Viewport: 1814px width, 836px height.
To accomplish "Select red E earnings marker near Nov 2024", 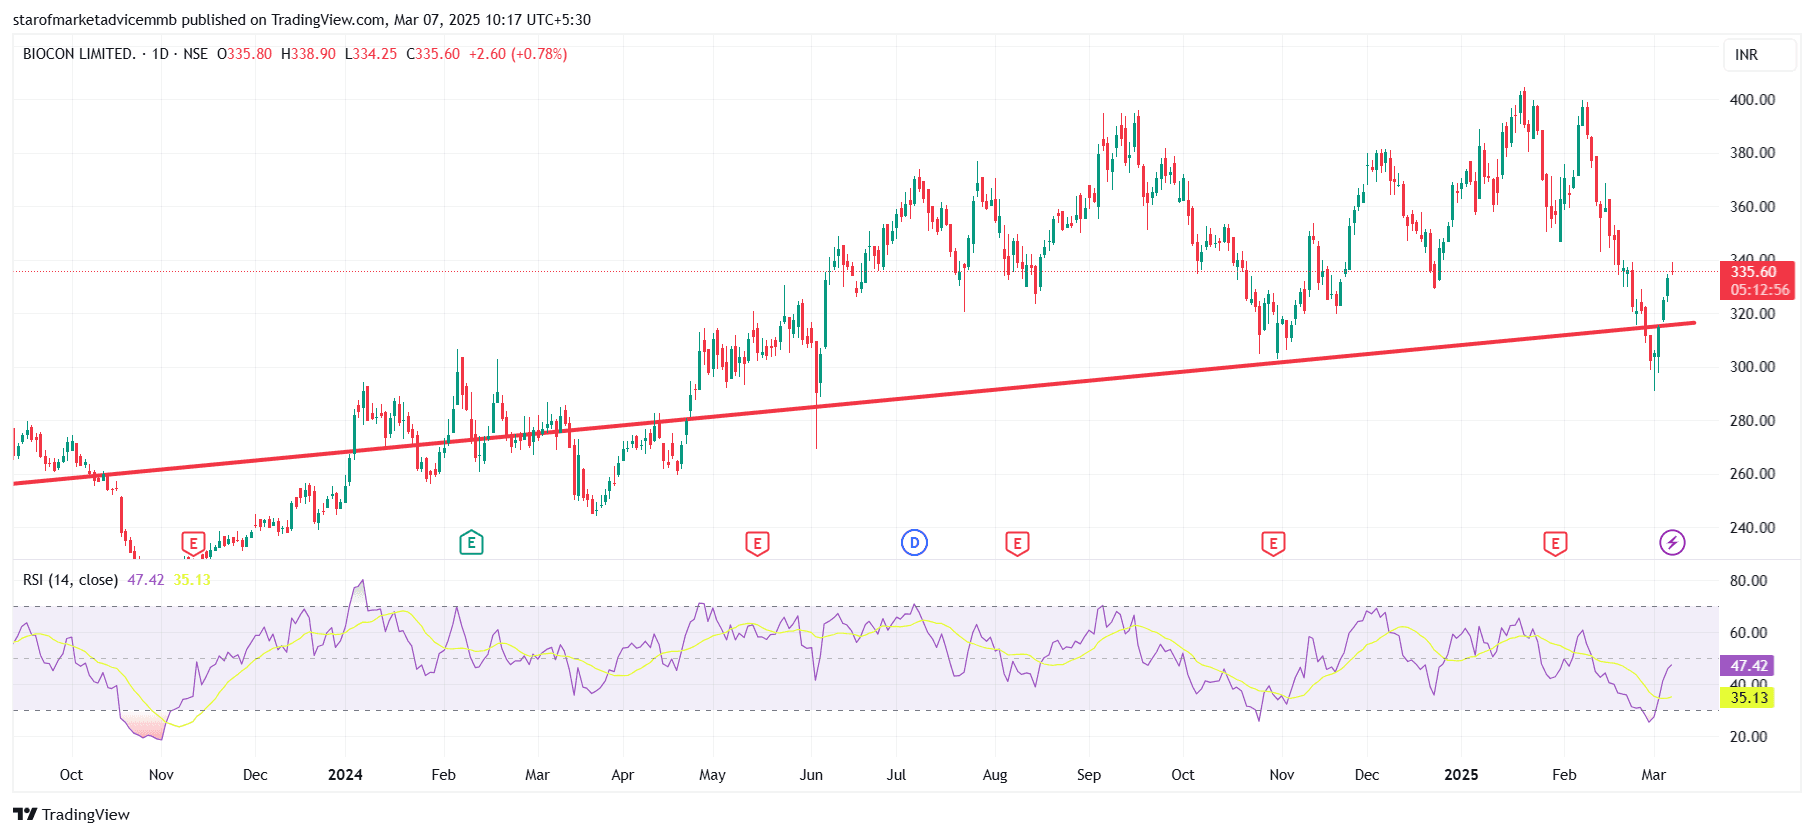I will pyautogui.click(x=1273, y=544).
